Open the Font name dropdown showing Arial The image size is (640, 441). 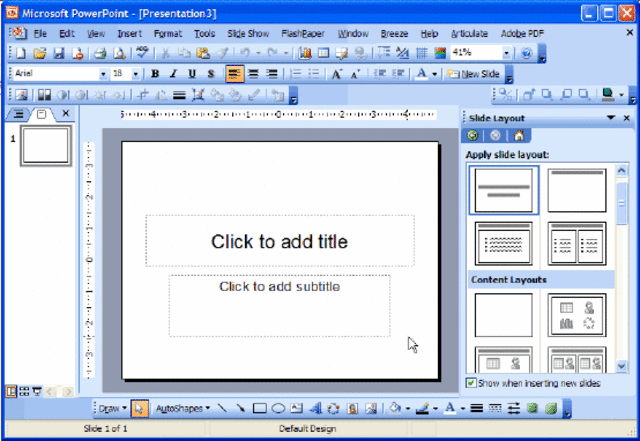tap(103, 74)
